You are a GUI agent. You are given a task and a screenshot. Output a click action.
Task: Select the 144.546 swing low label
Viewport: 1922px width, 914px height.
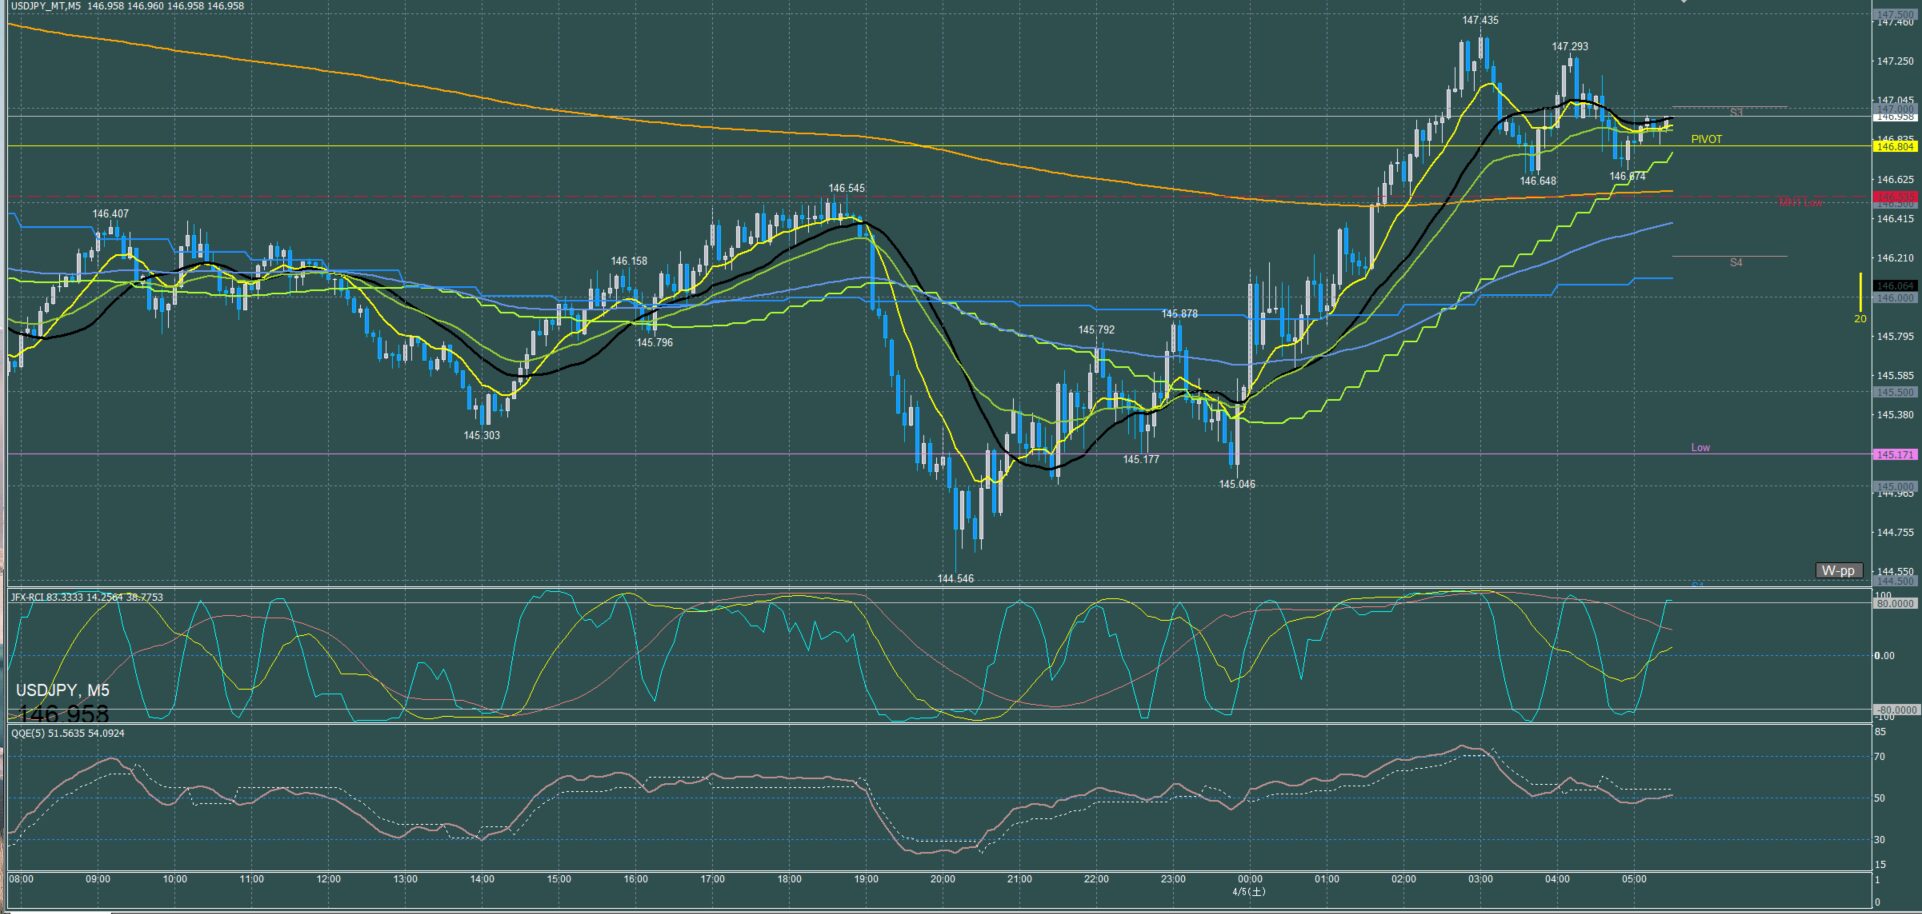point(955,578)
